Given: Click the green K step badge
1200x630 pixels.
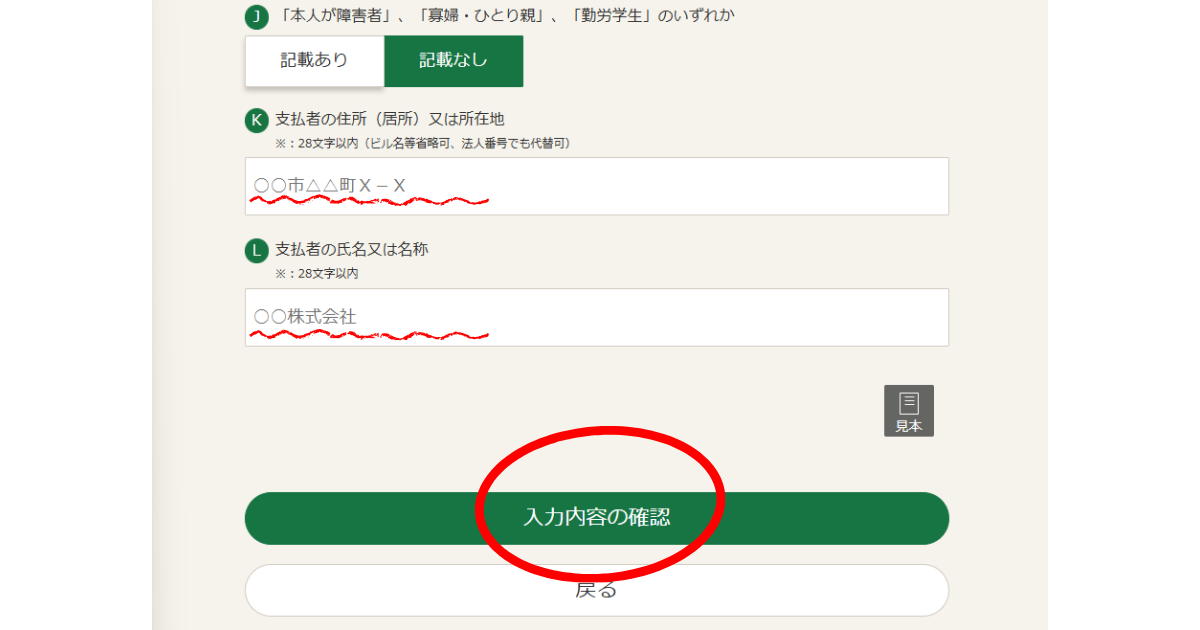Looking at the screenshot, I should point(257,120).
